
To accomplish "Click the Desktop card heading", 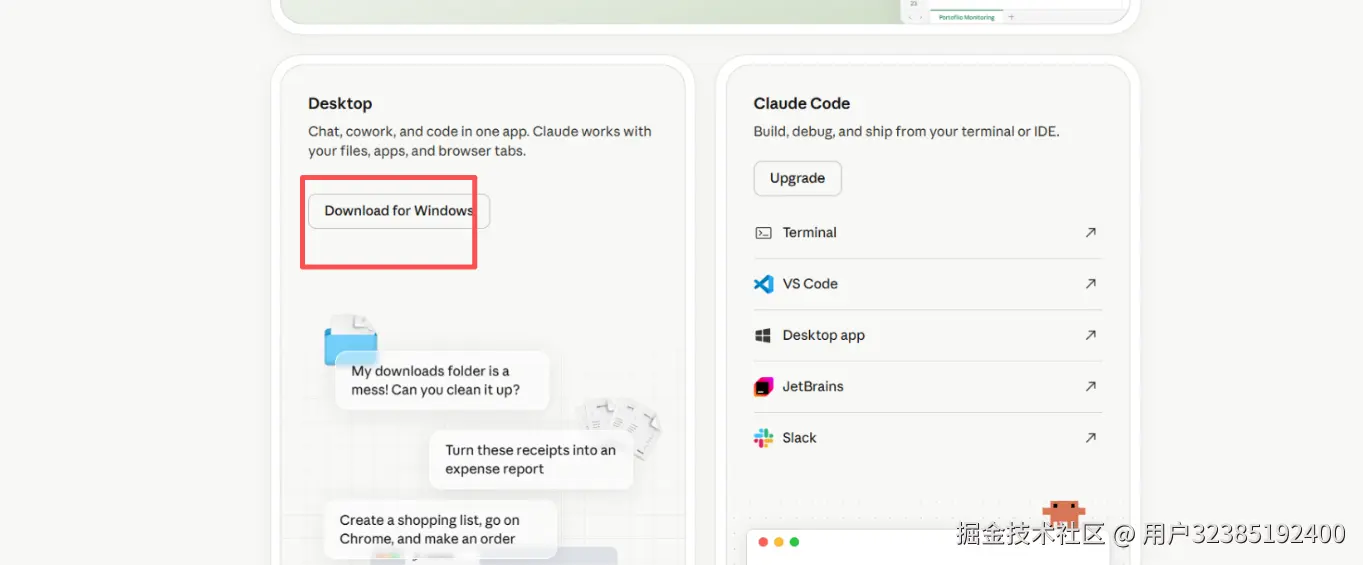I will point(340,103).
